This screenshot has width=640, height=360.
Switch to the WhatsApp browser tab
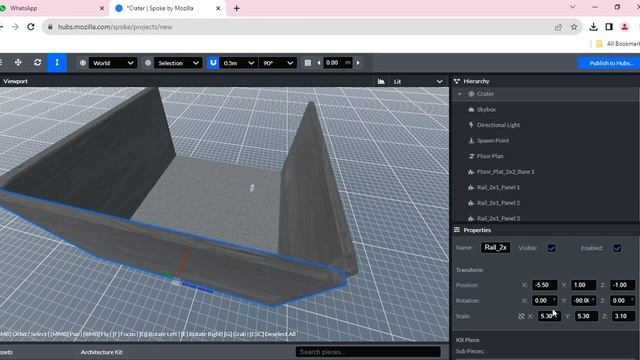point(52,8)
